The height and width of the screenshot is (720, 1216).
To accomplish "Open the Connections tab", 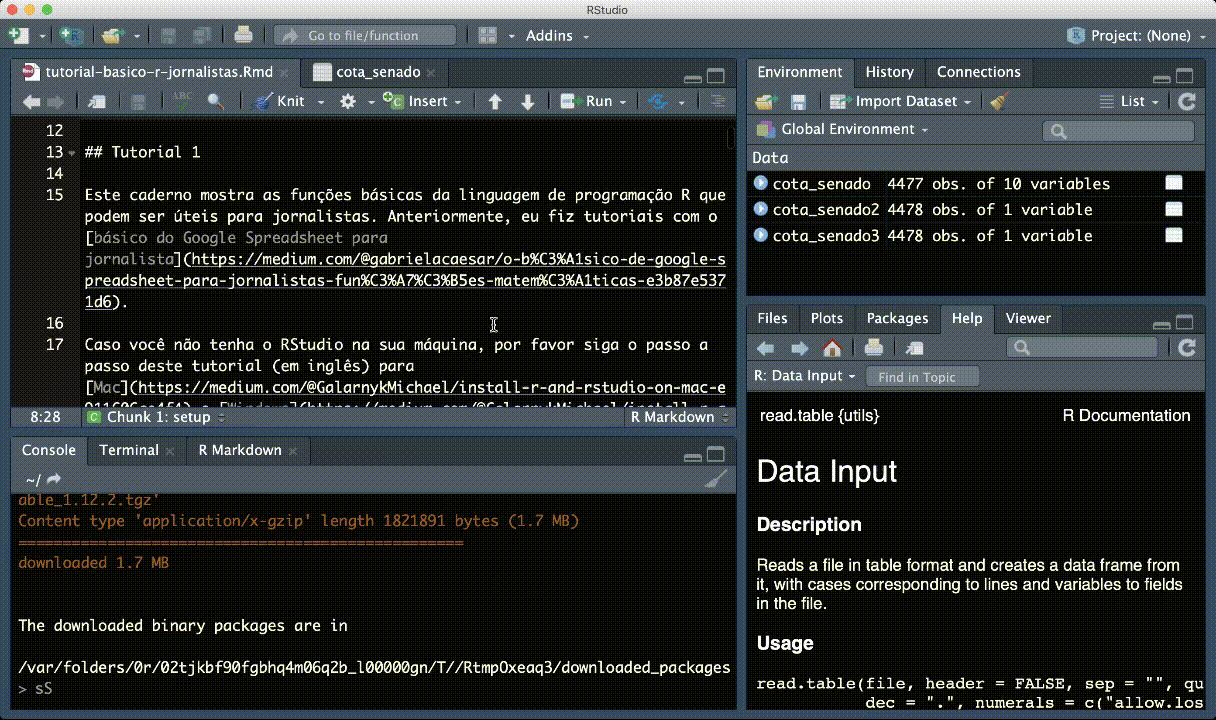I will click(x=978, y=72).
